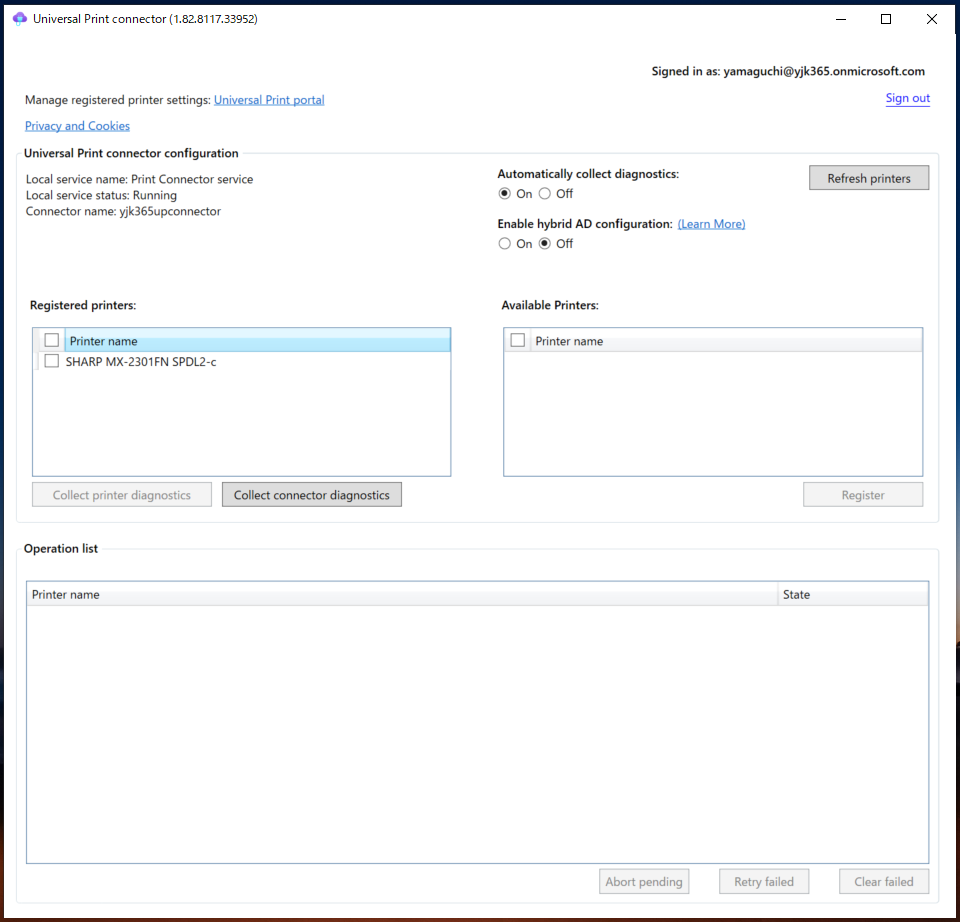The height and width of the screenshot is (922, 960).
Task: Set automatic diagnostics collection to On
Action: 504,193
